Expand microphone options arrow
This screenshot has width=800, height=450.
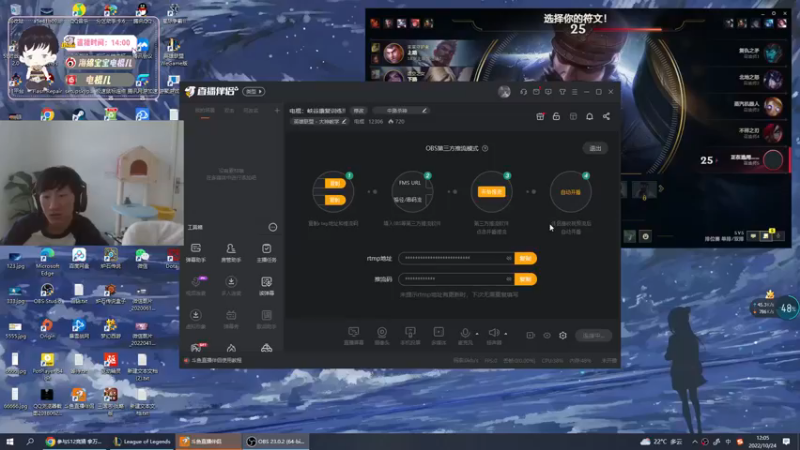(477, 334)
